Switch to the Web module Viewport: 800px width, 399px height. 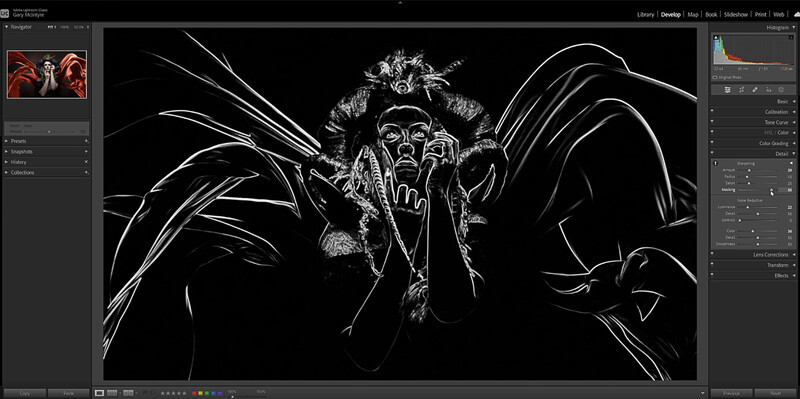click(779, 14)
